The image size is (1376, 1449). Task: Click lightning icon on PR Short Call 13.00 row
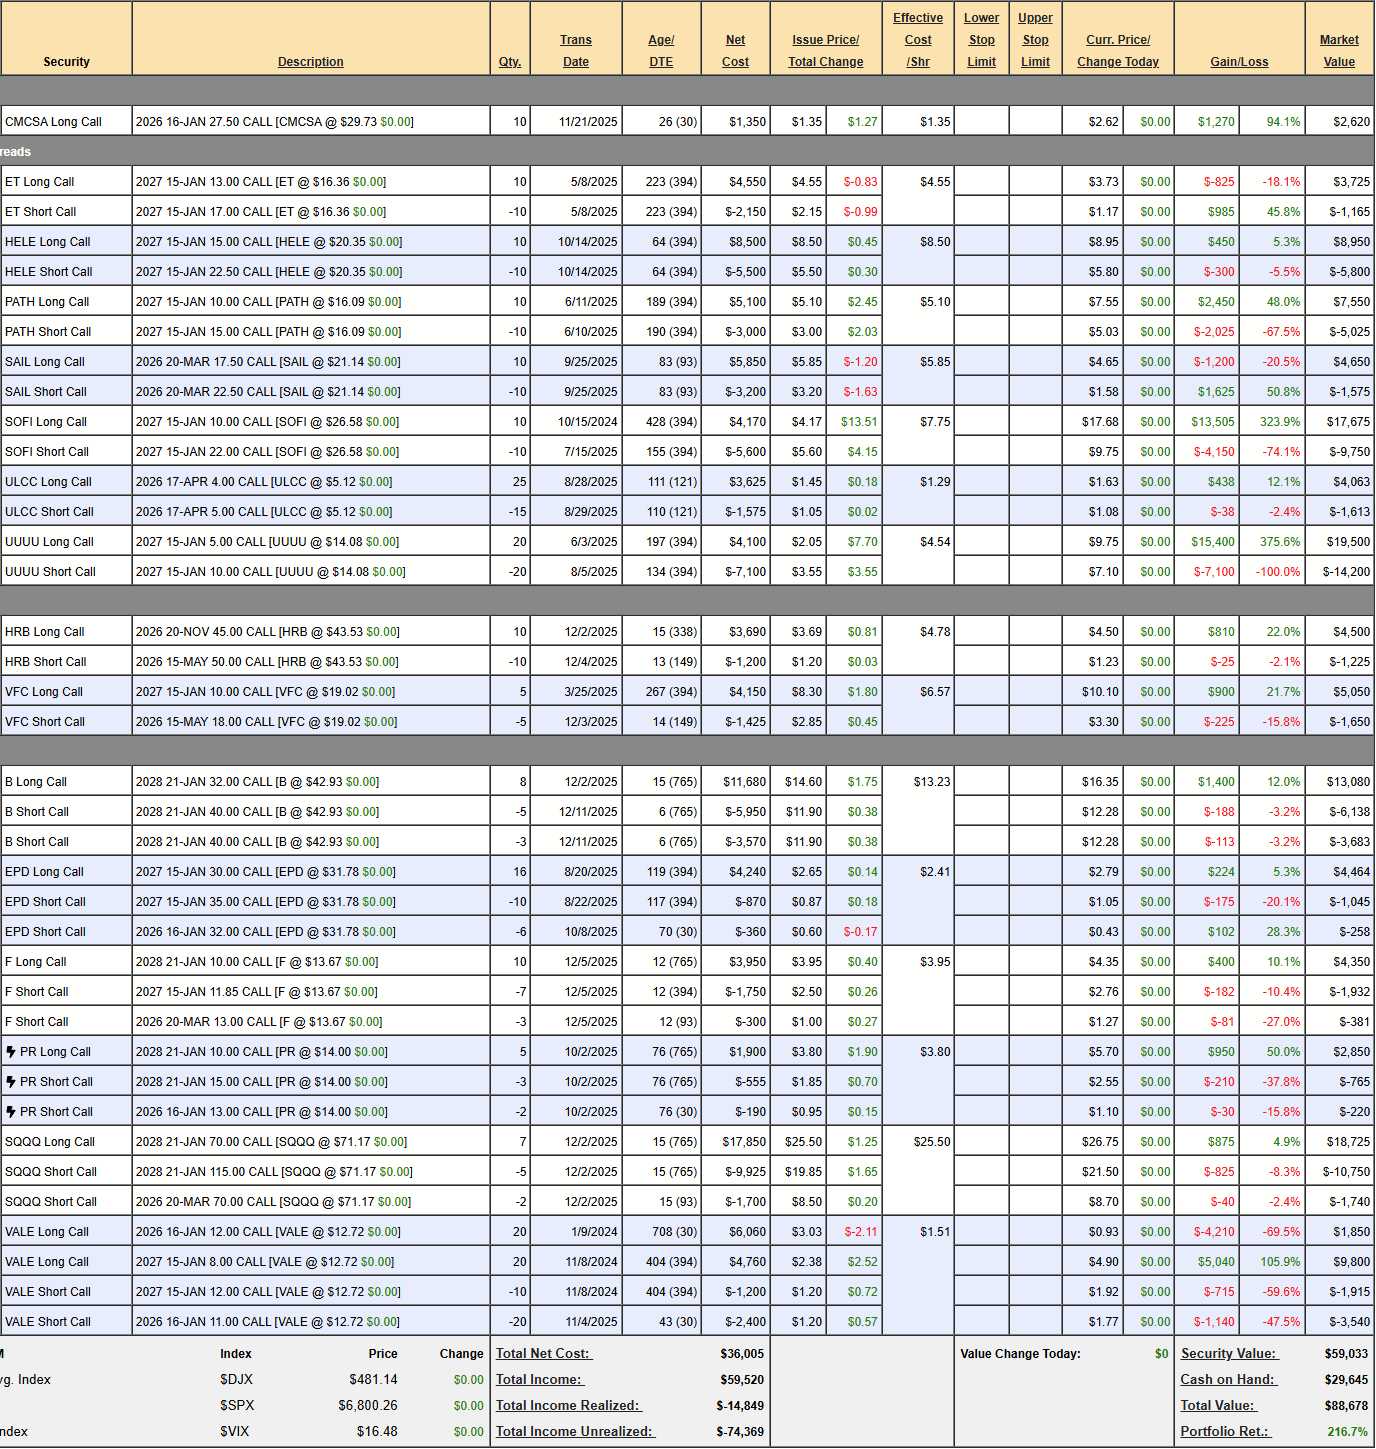click(11, 1112)
